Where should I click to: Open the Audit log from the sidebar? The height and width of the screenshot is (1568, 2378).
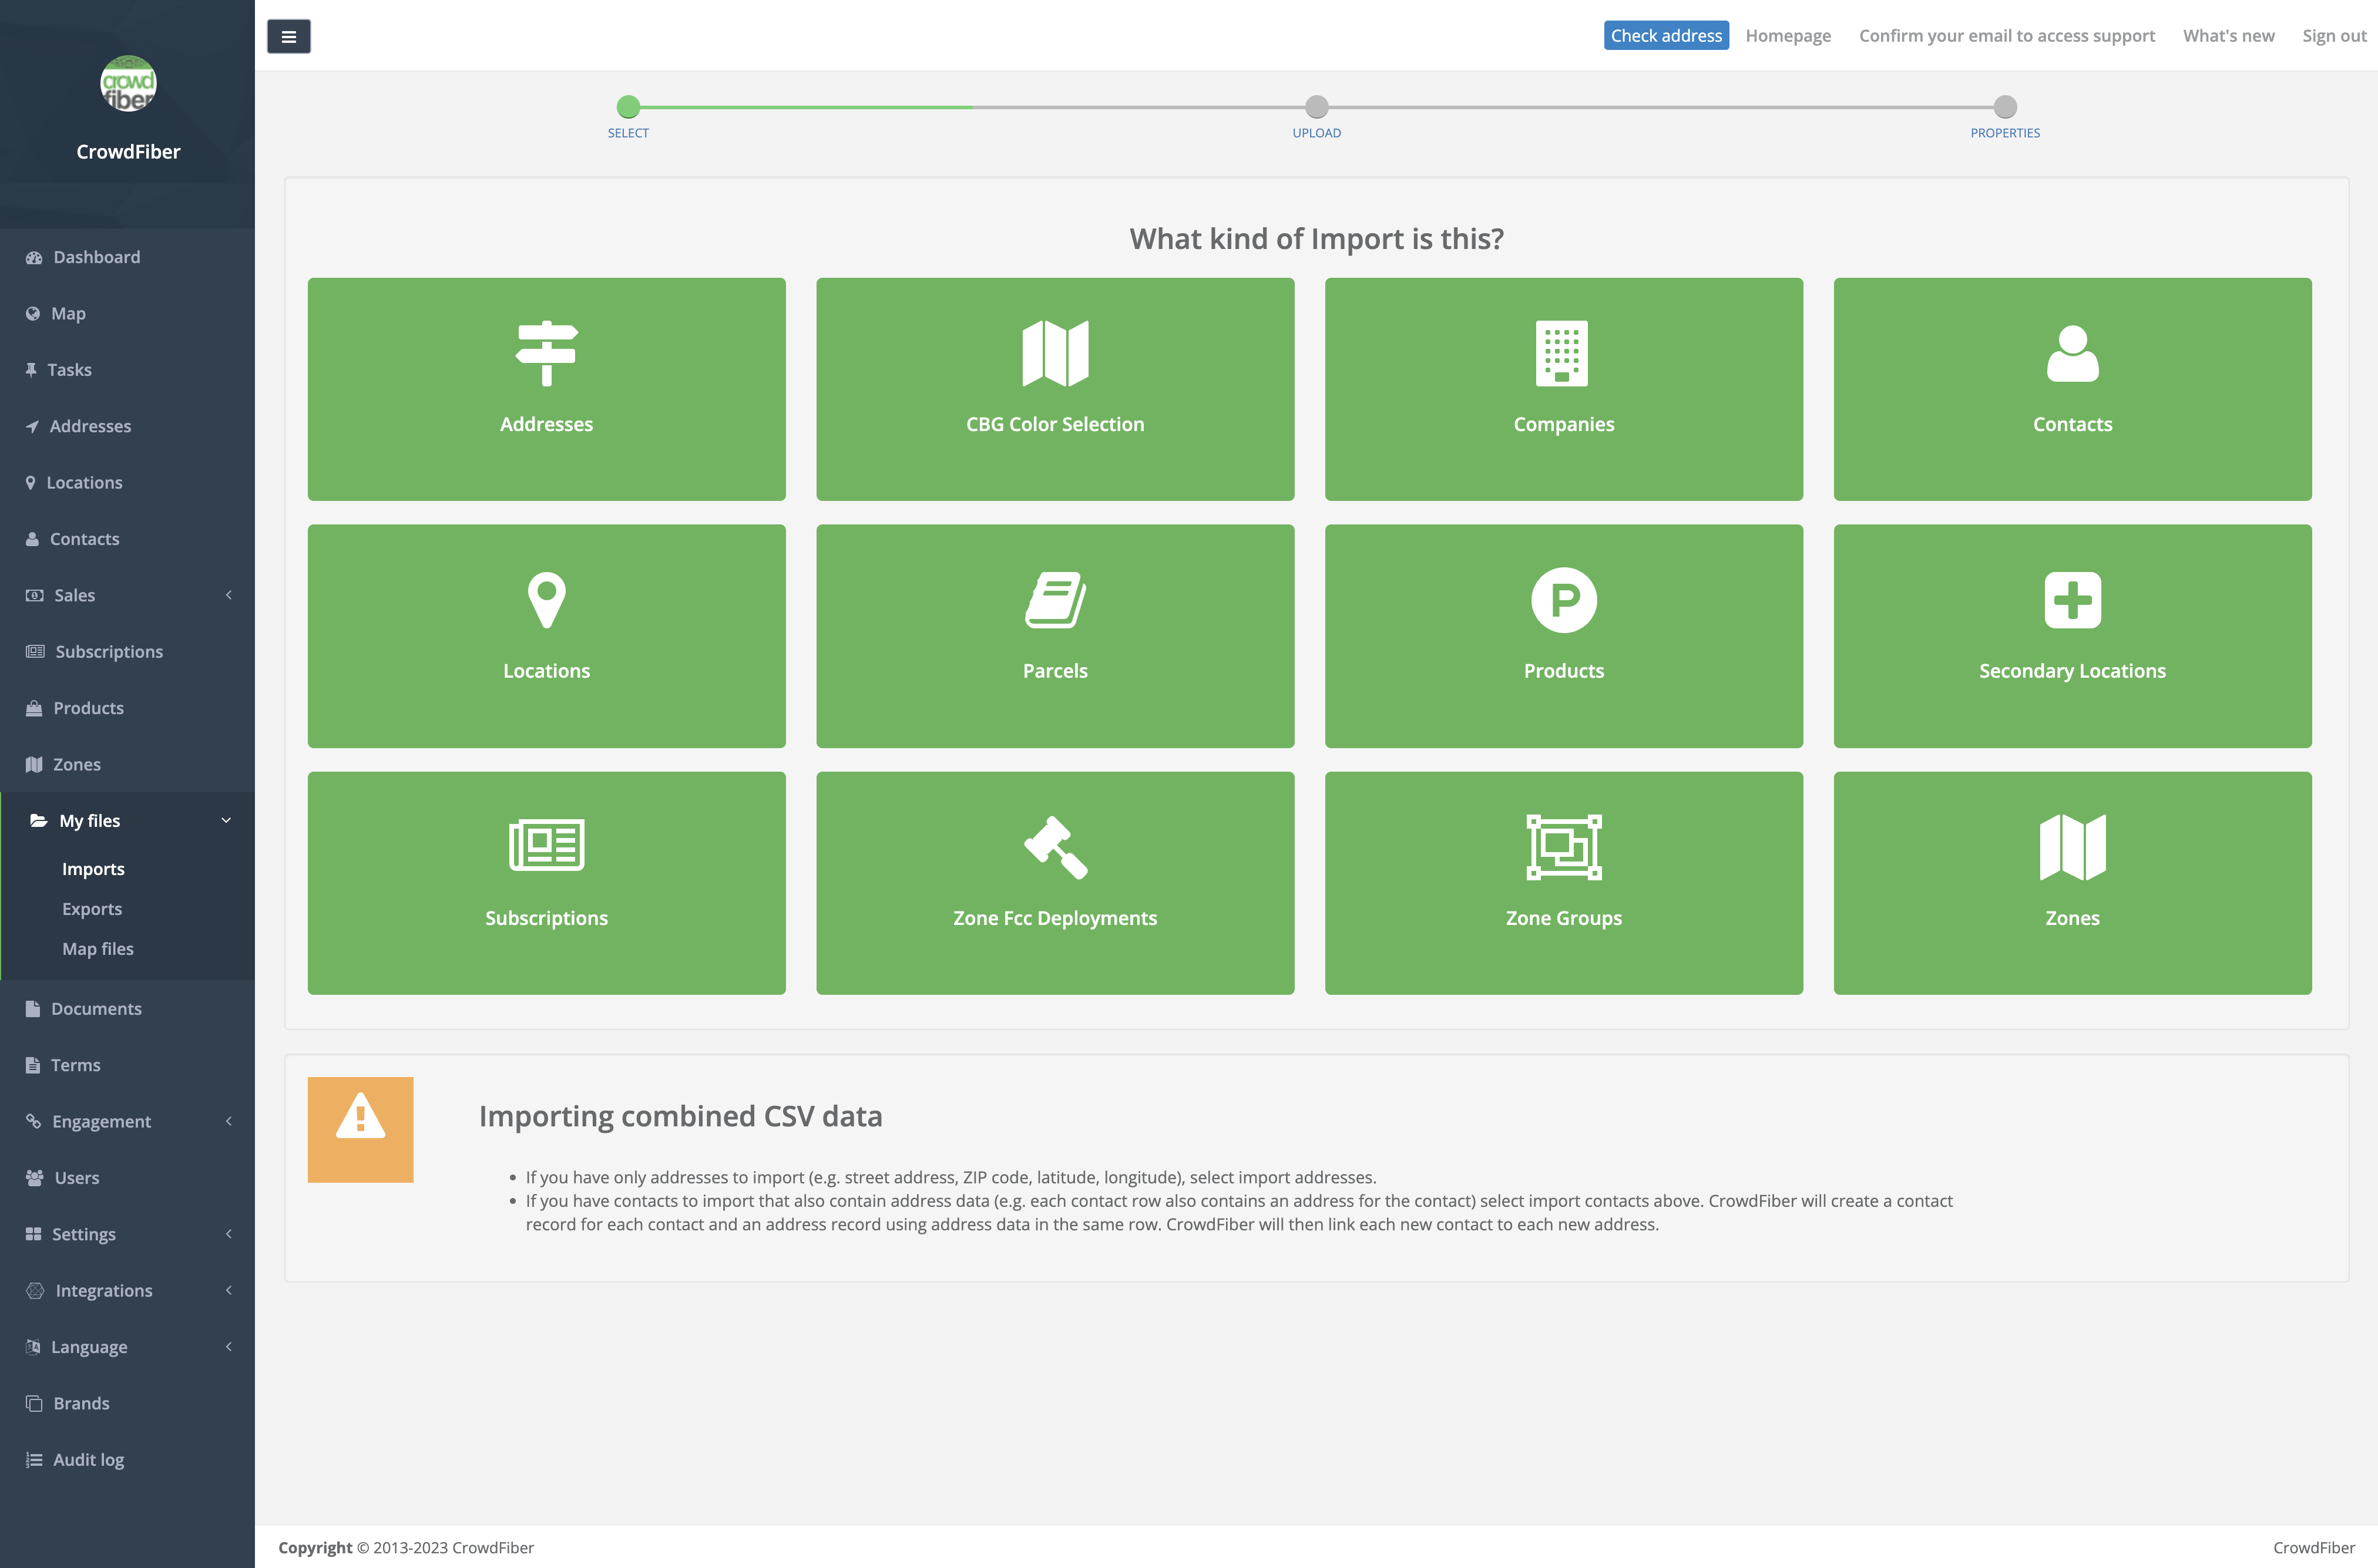click(88, 1459)
